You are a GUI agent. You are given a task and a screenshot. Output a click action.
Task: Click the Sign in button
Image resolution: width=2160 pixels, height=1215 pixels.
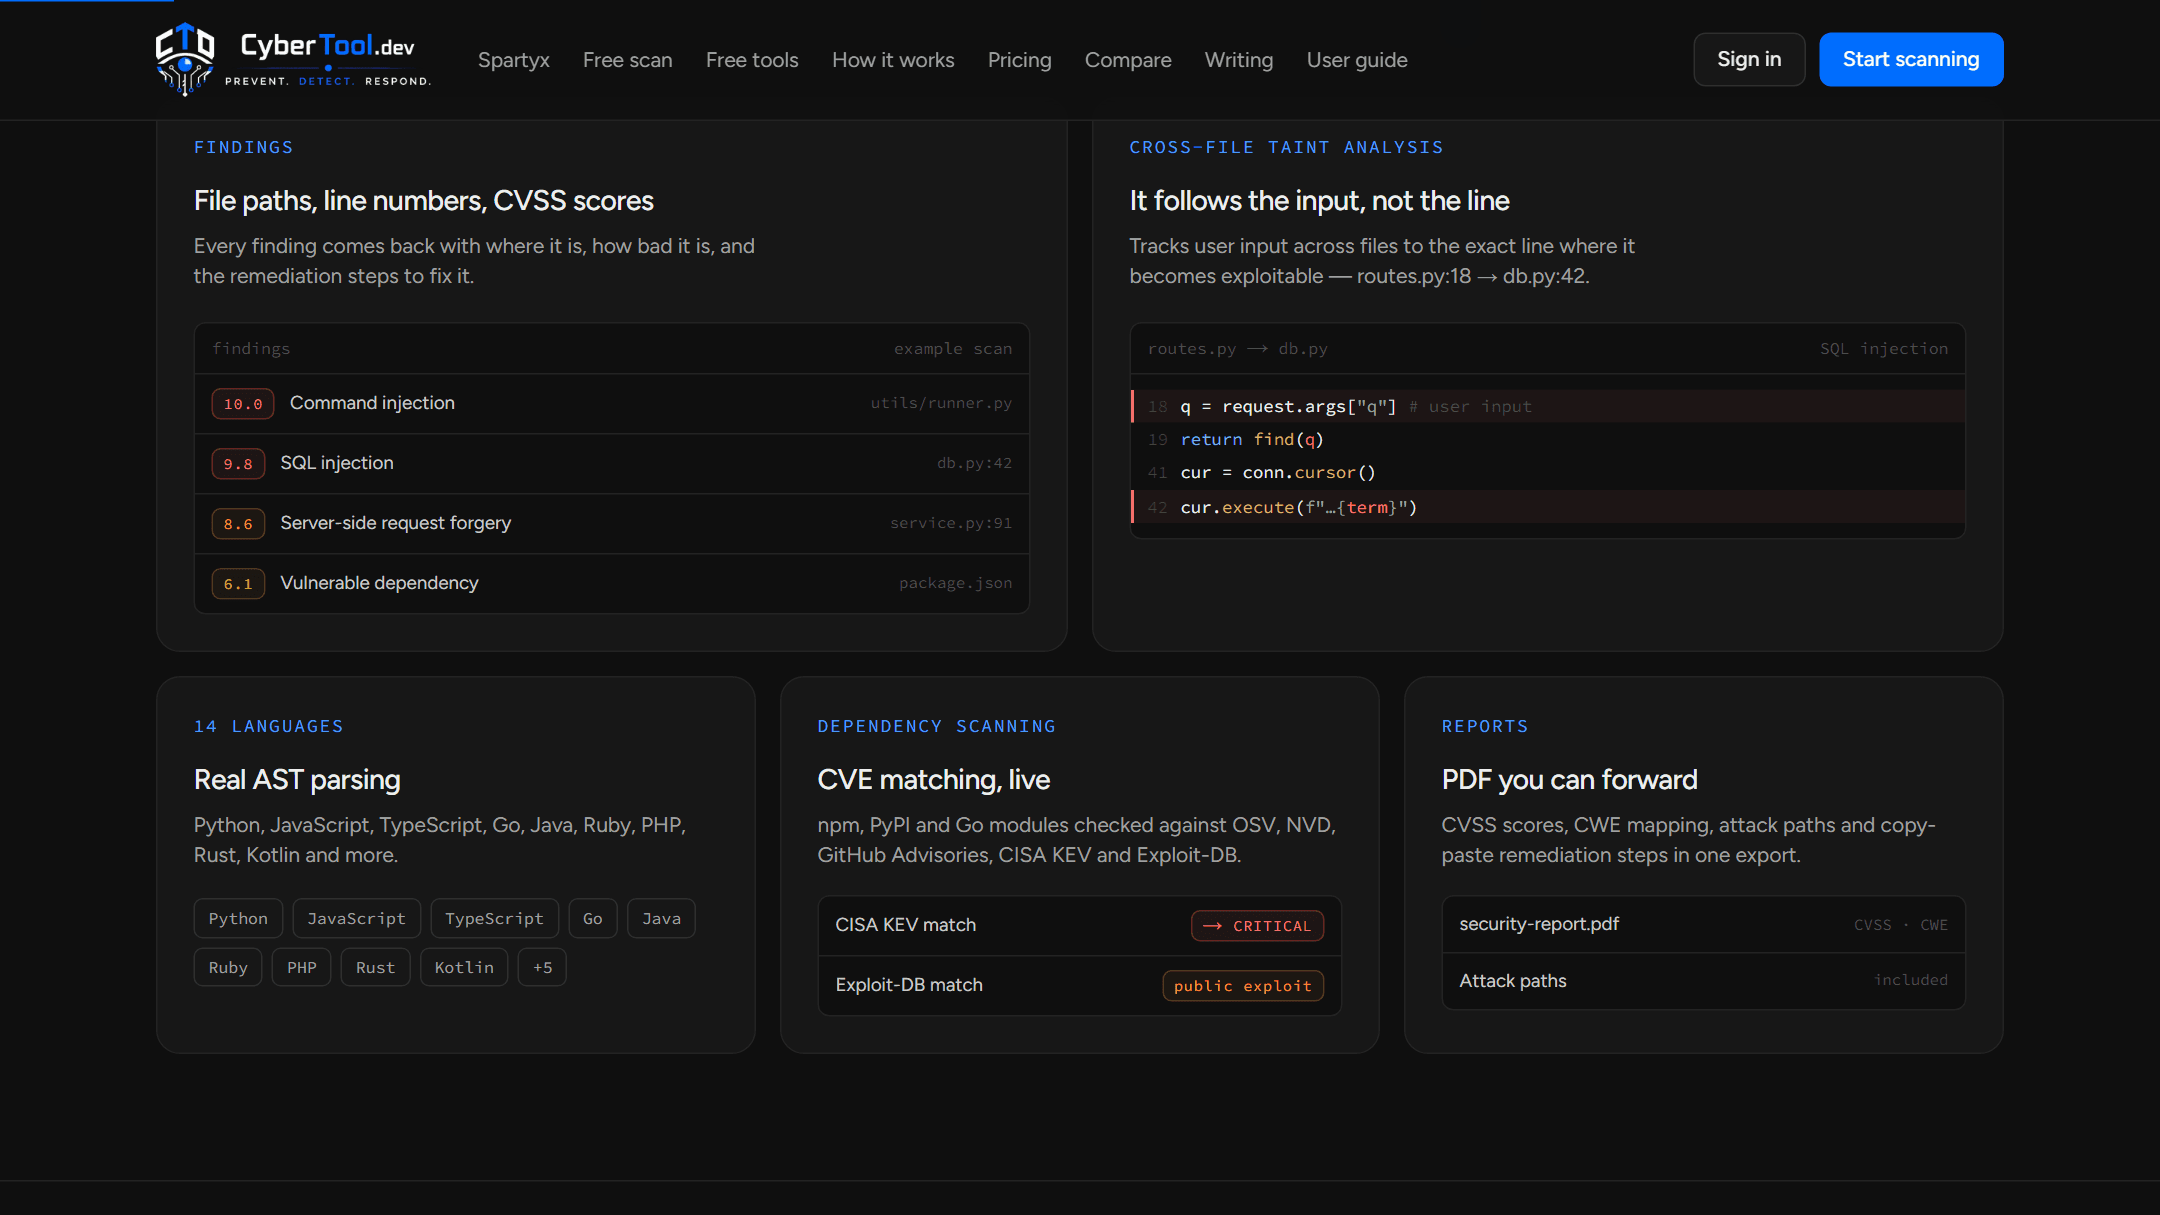[1749, 59]
